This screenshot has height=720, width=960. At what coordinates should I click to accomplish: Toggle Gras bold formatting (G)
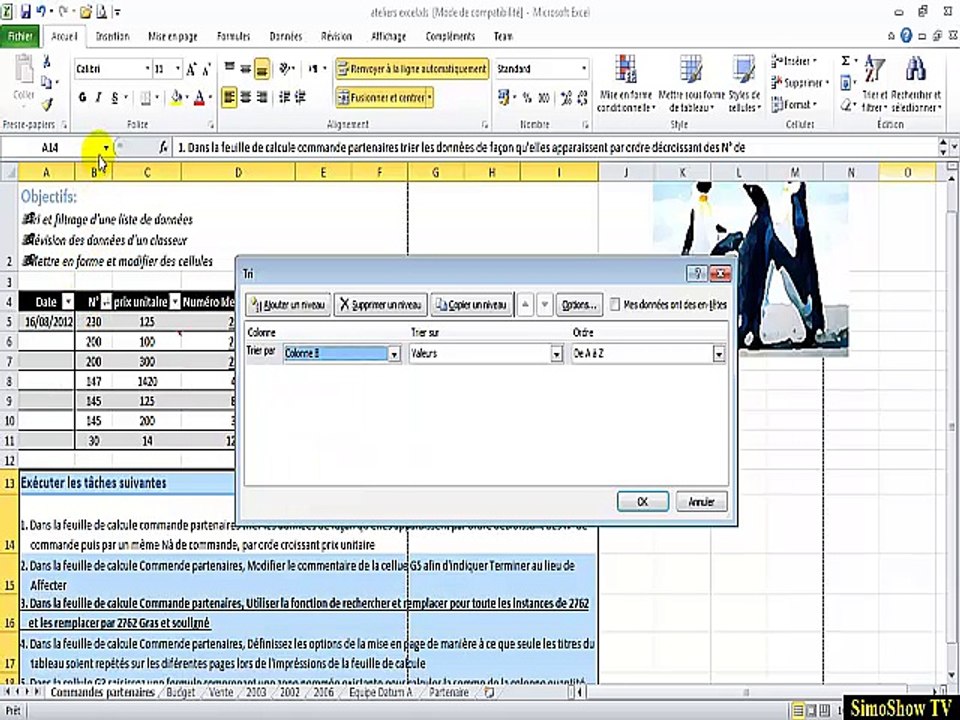pyautogui.click(x=83, y=97)
